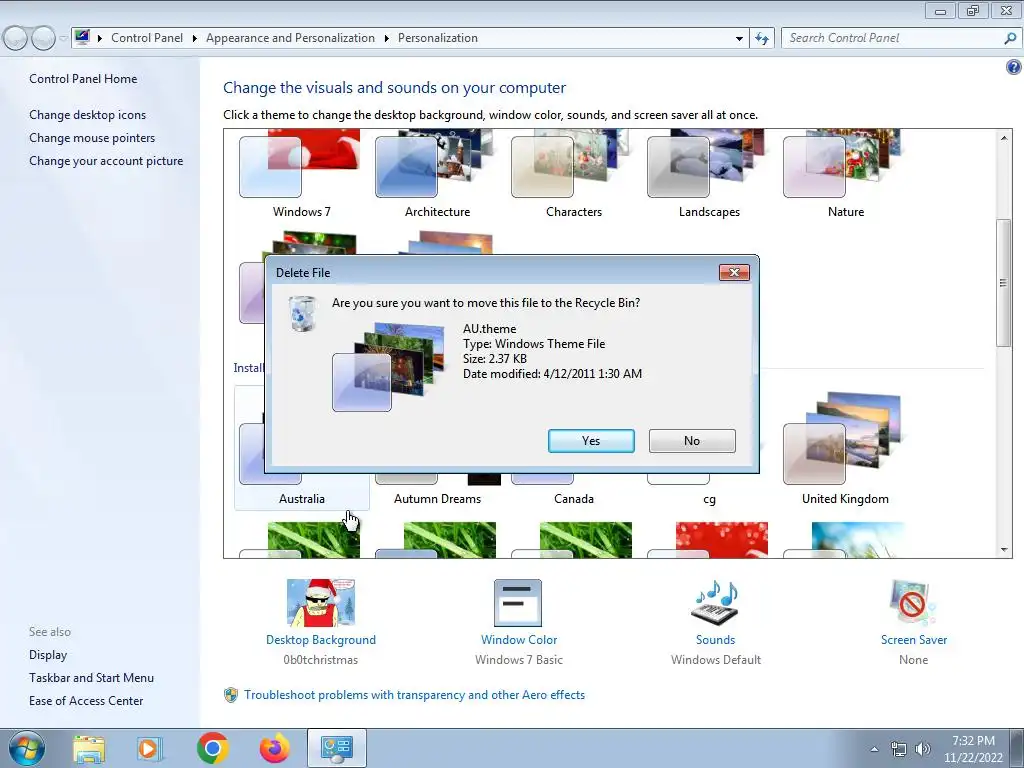Image resolution: width=1024 pixels, height=768 pixels.
Task: Select the Nature theme
Action: coord(846,173)
